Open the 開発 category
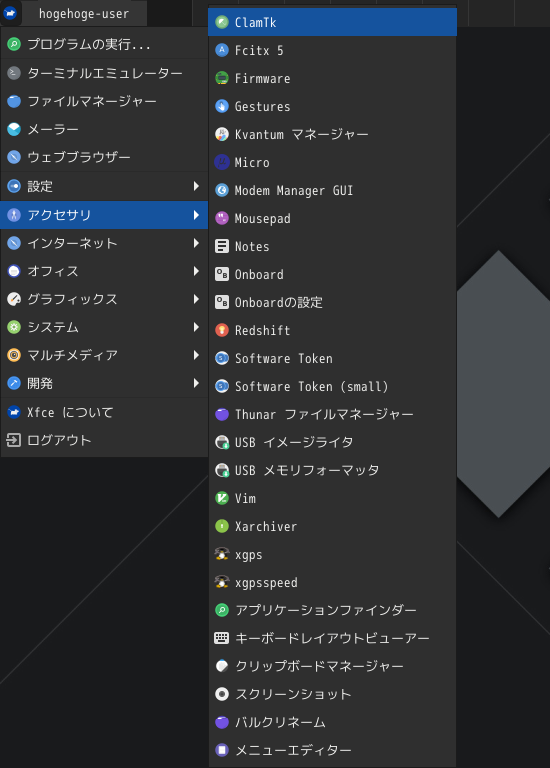The height and width of the screenshot is (768, 550). point(104,383)
